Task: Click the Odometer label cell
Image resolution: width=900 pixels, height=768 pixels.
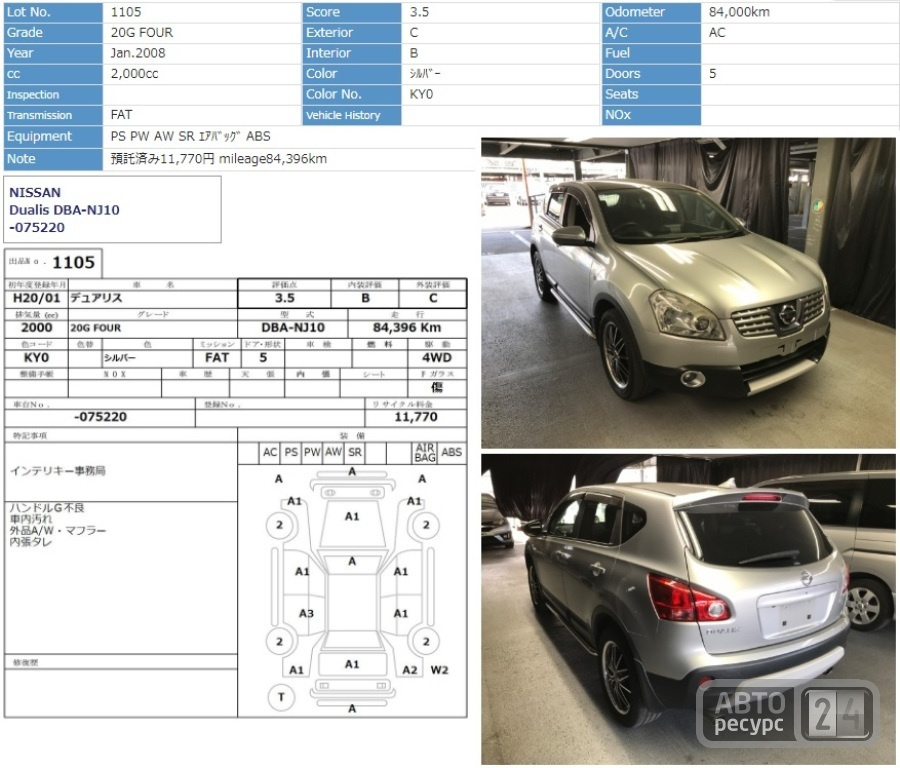Action: tap(651, 12)
